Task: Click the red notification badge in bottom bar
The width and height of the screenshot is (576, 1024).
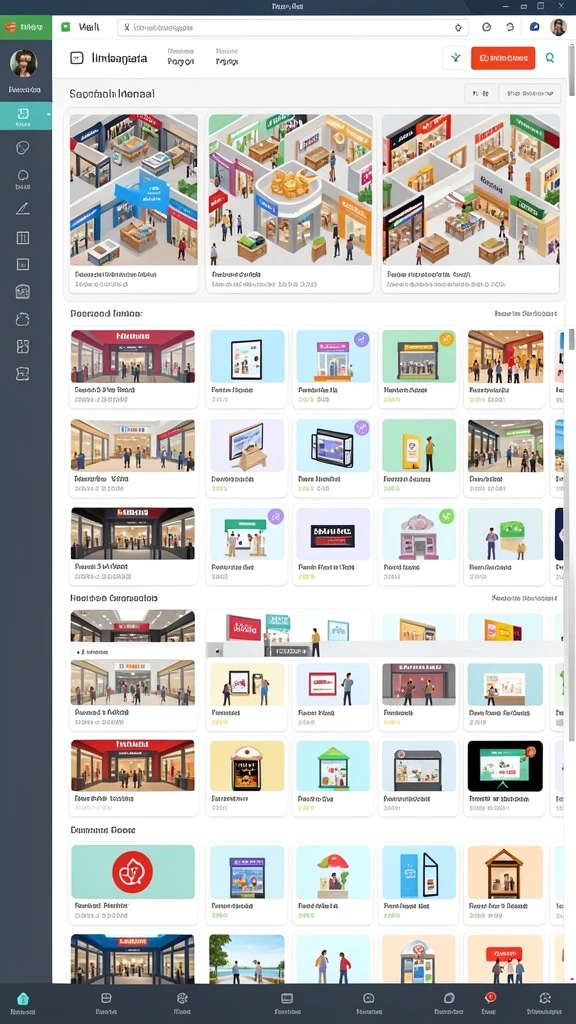Action: click(x=490, y=997)
